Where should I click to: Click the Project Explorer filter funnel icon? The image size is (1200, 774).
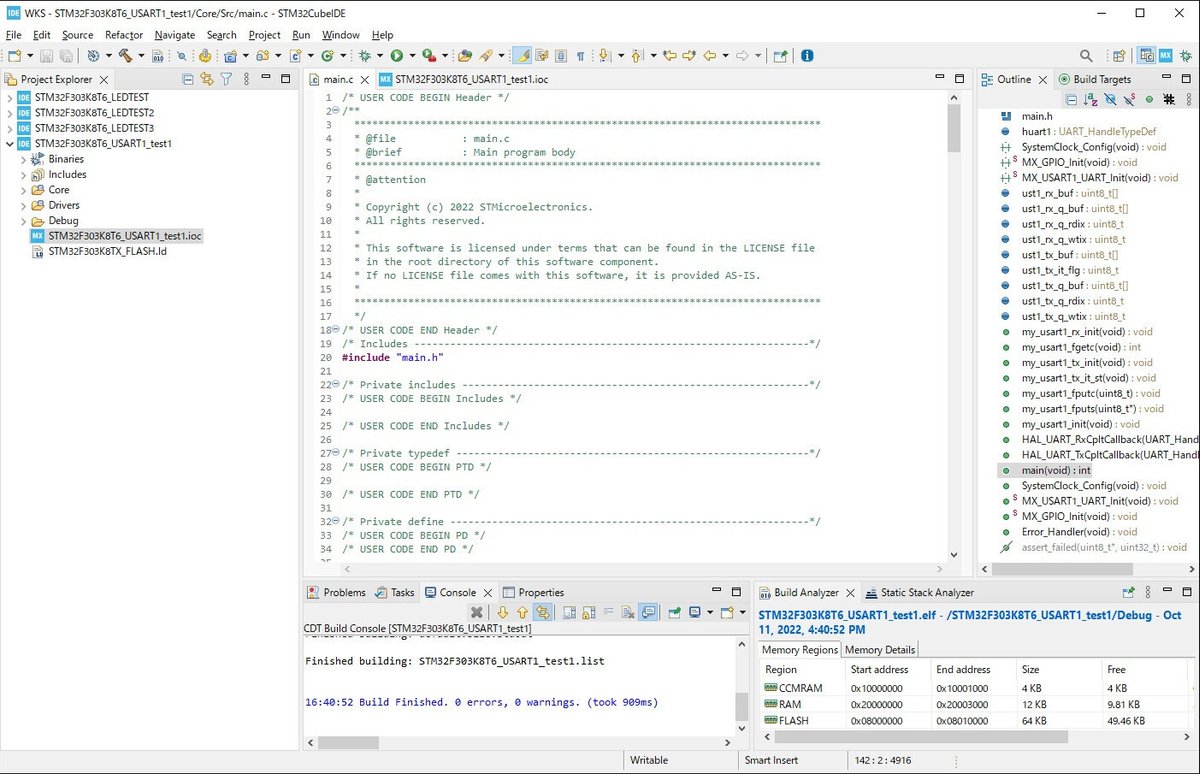(227, 79)
